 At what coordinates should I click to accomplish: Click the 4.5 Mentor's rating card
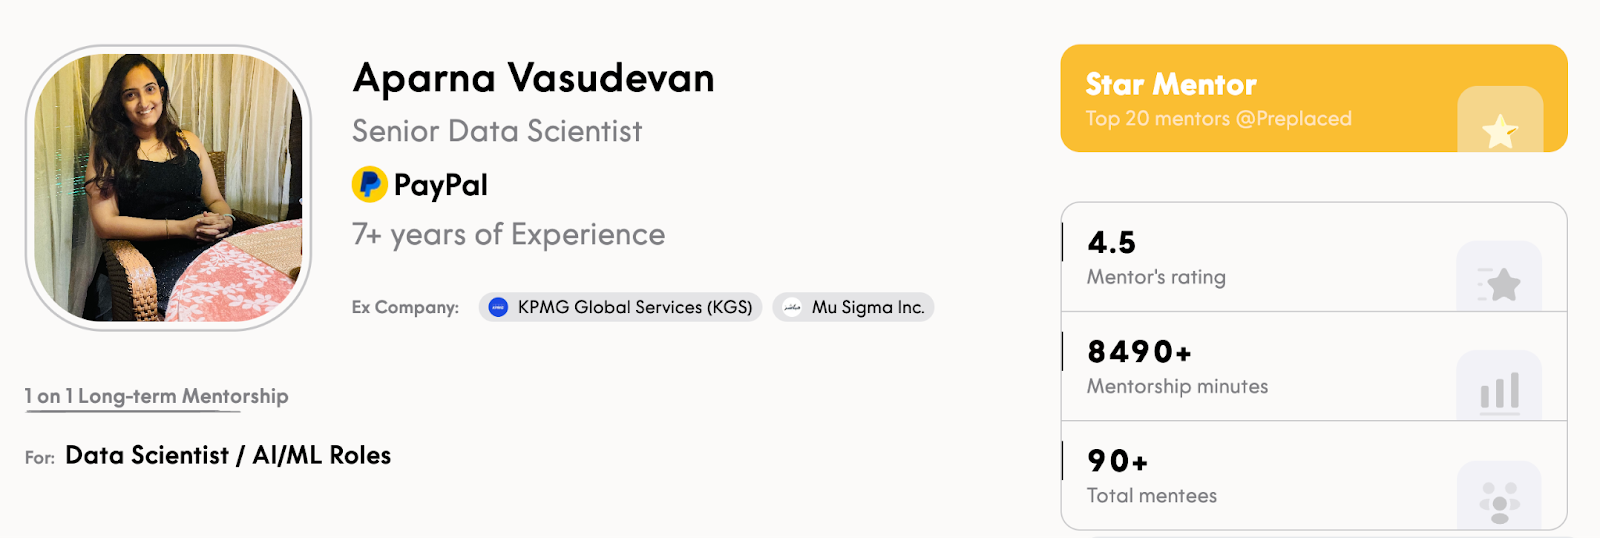click(x=1314, y=257)
